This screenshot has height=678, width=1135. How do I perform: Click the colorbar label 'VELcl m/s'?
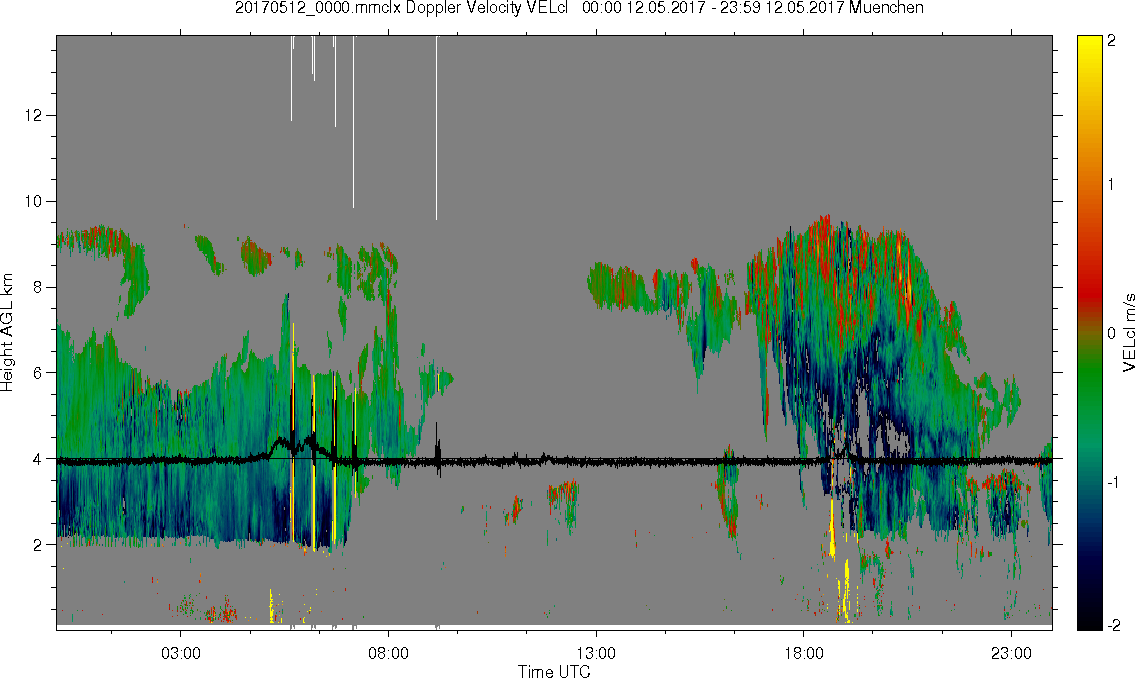click(1128, 333)
